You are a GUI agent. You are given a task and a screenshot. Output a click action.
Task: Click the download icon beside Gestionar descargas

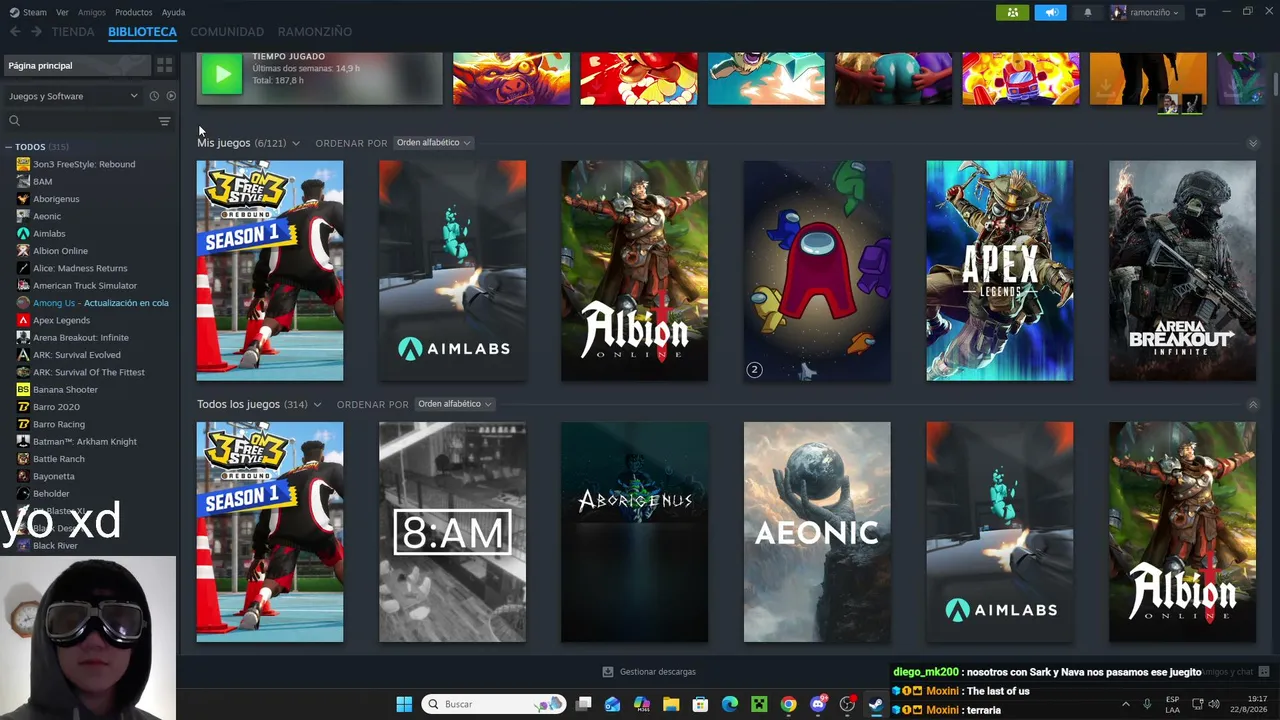click(608, 672)
